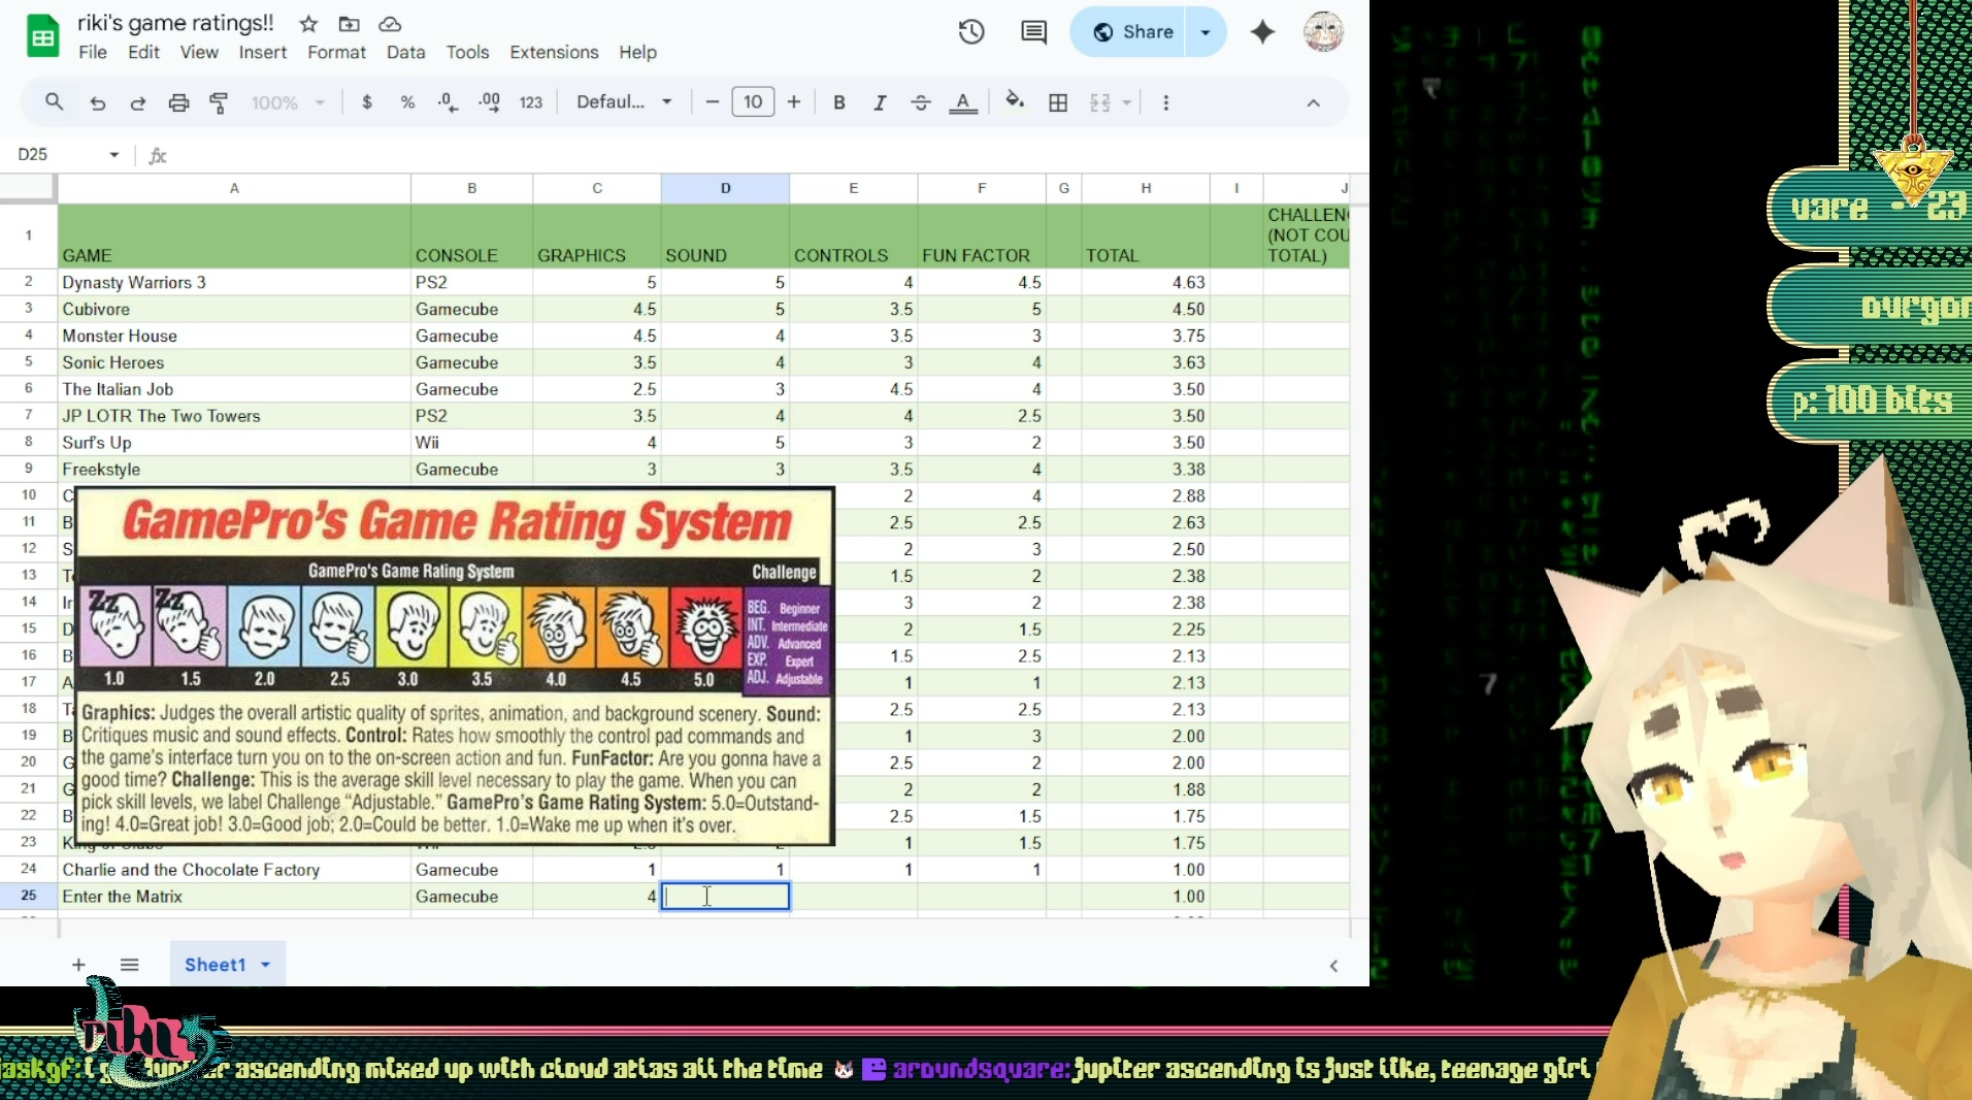Toggle bold formatting
This screenshot has height=1100, width=1972.
coord(839,103)
